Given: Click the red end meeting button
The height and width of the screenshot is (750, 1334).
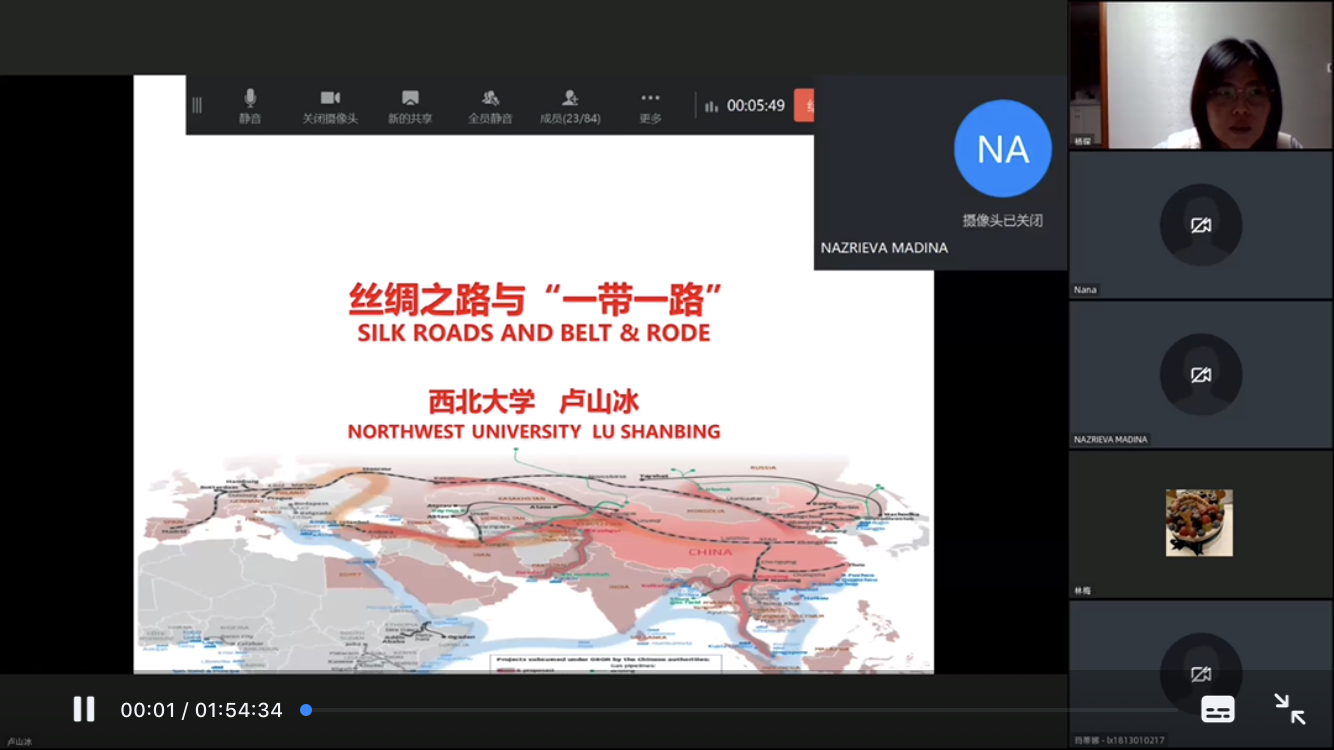Looking at the screenshot, I should 804,105.
